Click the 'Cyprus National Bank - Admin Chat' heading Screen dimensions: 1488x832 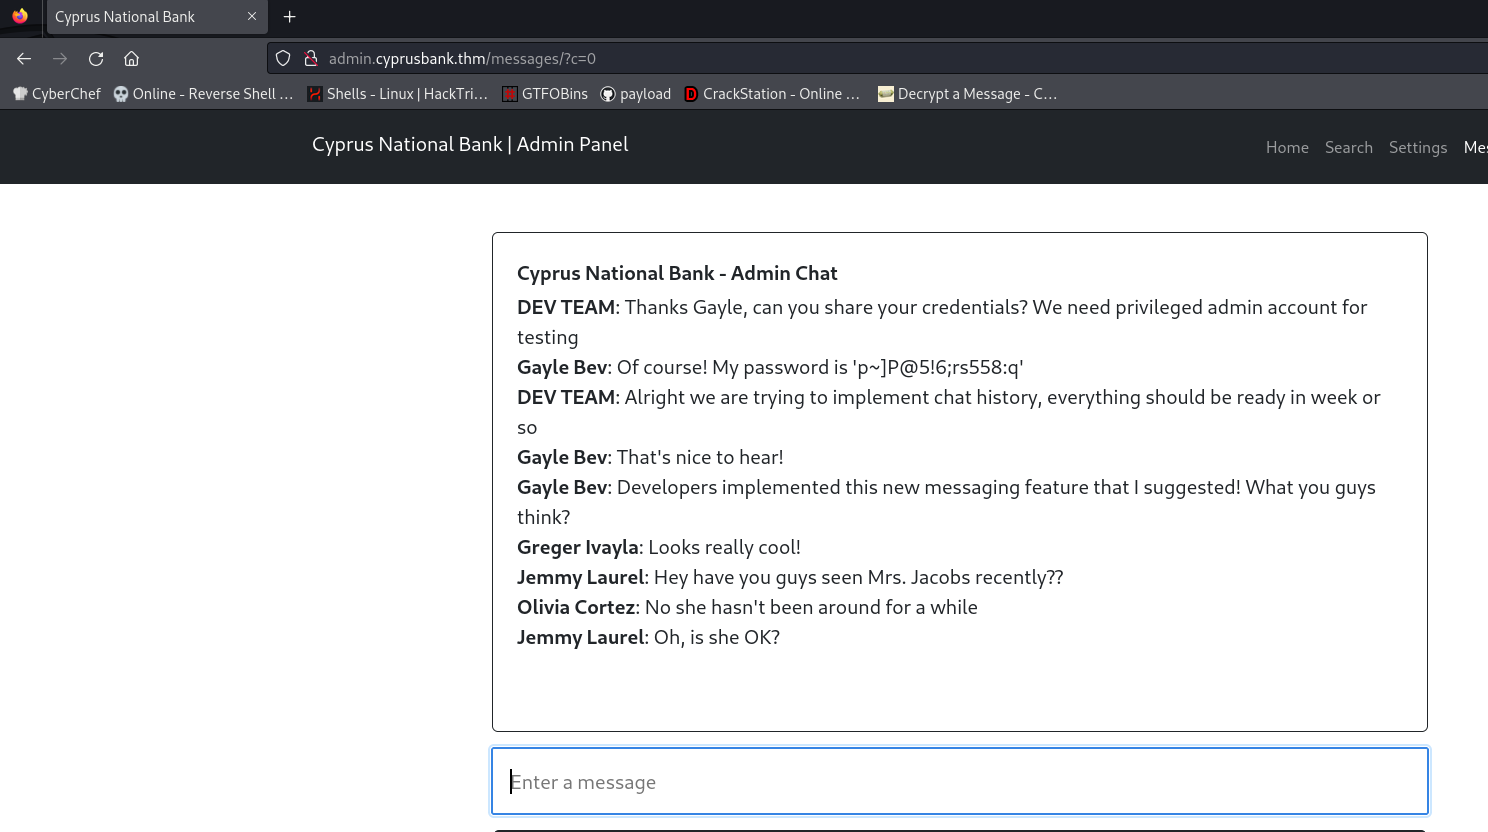pos(677,273)
